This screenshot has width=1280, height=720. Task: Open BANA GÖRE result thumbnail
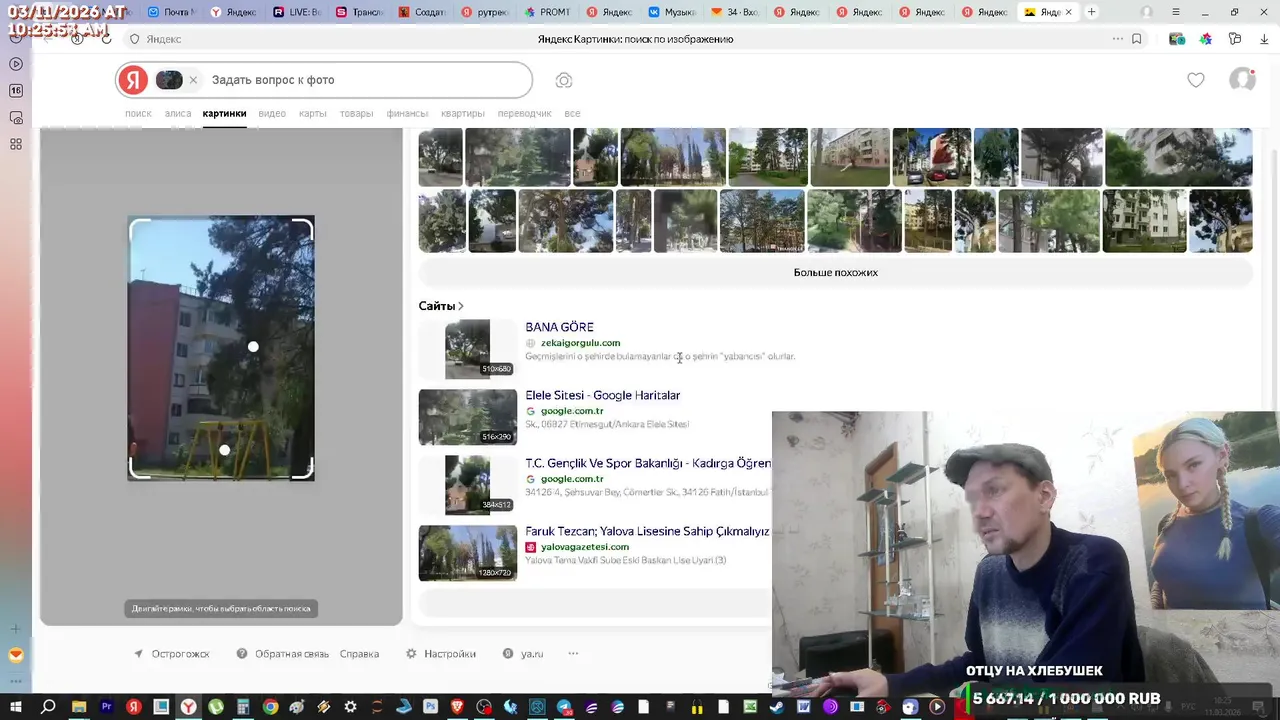click(x=467, y=348)
